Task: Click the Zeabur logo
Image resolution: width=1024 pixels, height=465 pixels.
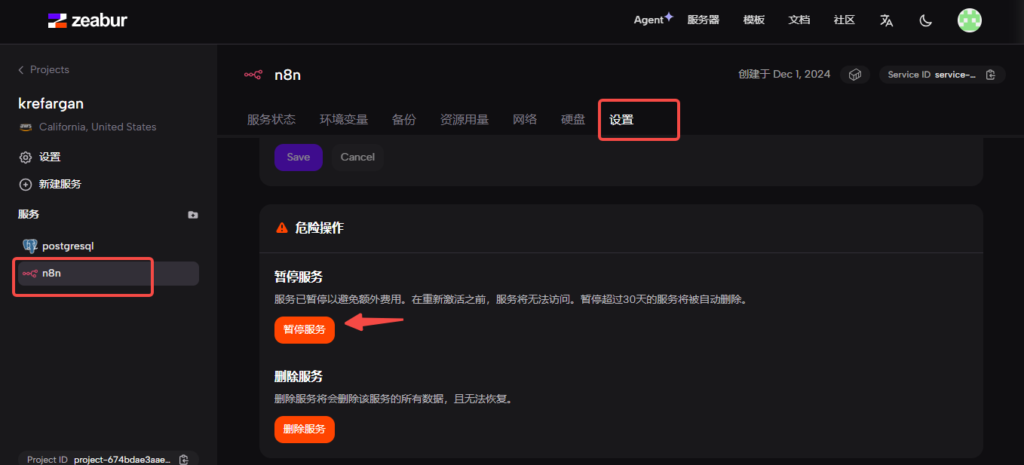Action: [88, 20]
